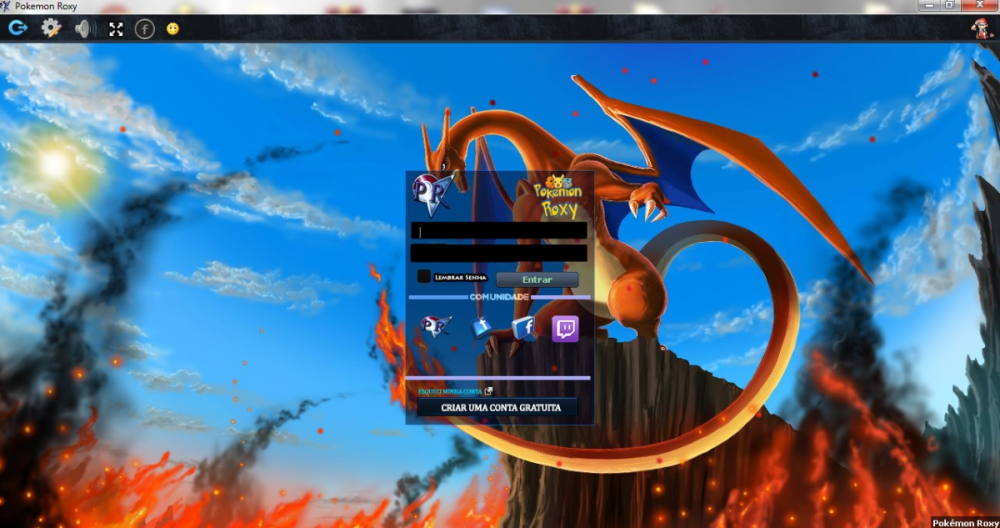Click the Esqueci Minha Conta link

pos(450,391)
